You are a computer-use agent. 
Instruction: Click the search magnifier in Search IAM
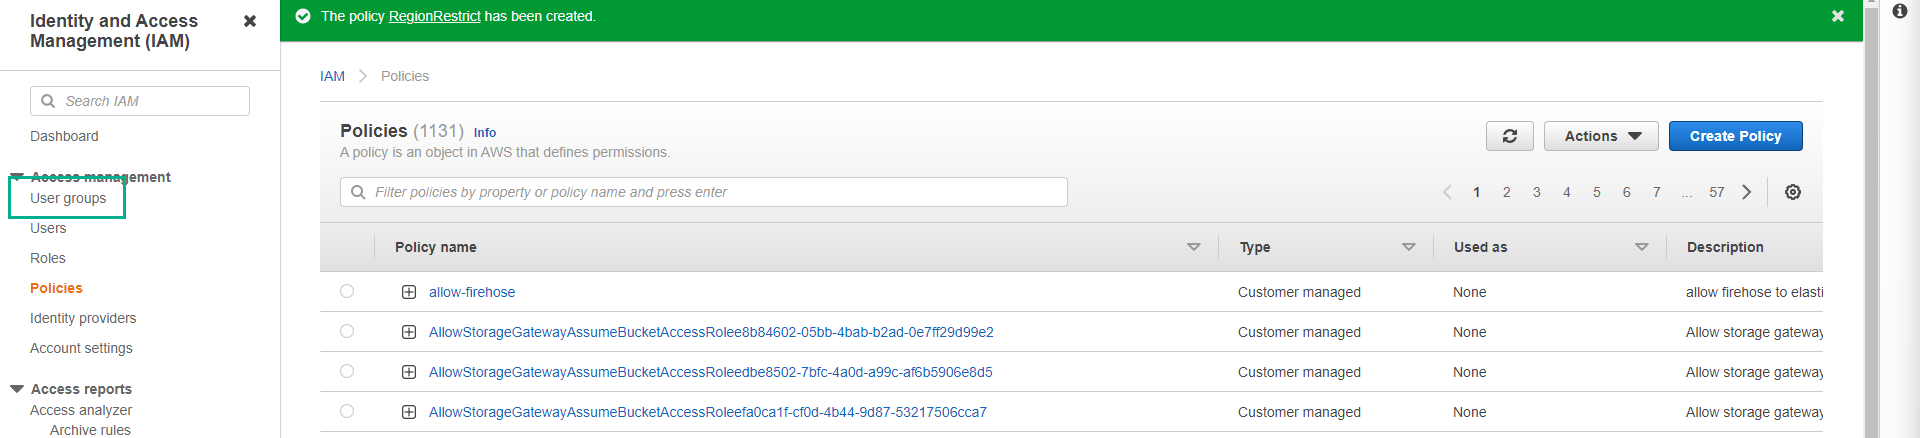click(x=48, y=101)
